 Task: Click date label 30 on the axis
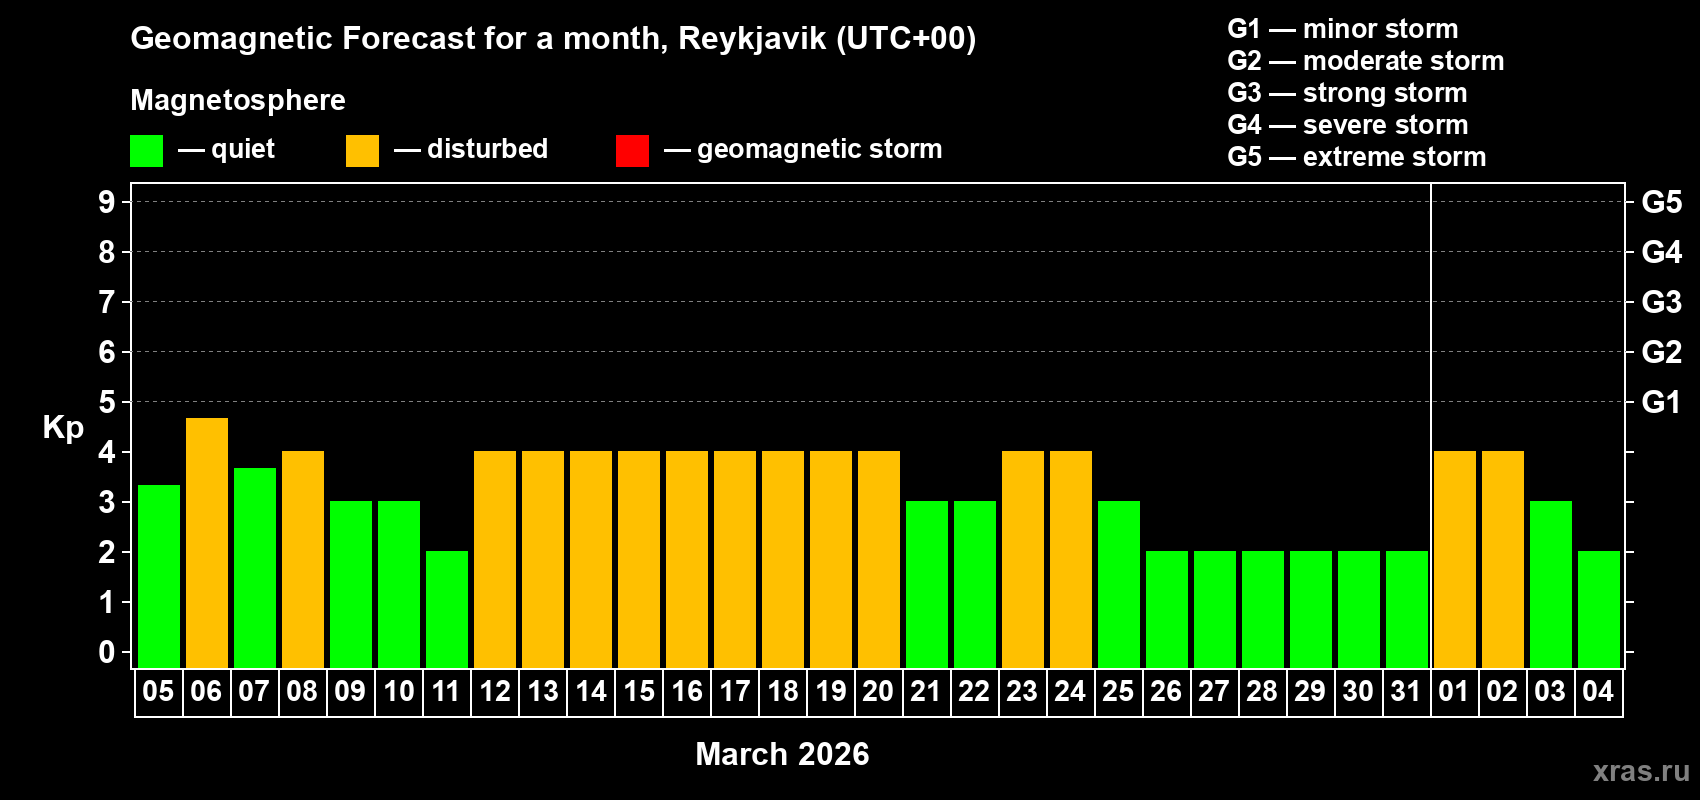(x=1358, y=692)
